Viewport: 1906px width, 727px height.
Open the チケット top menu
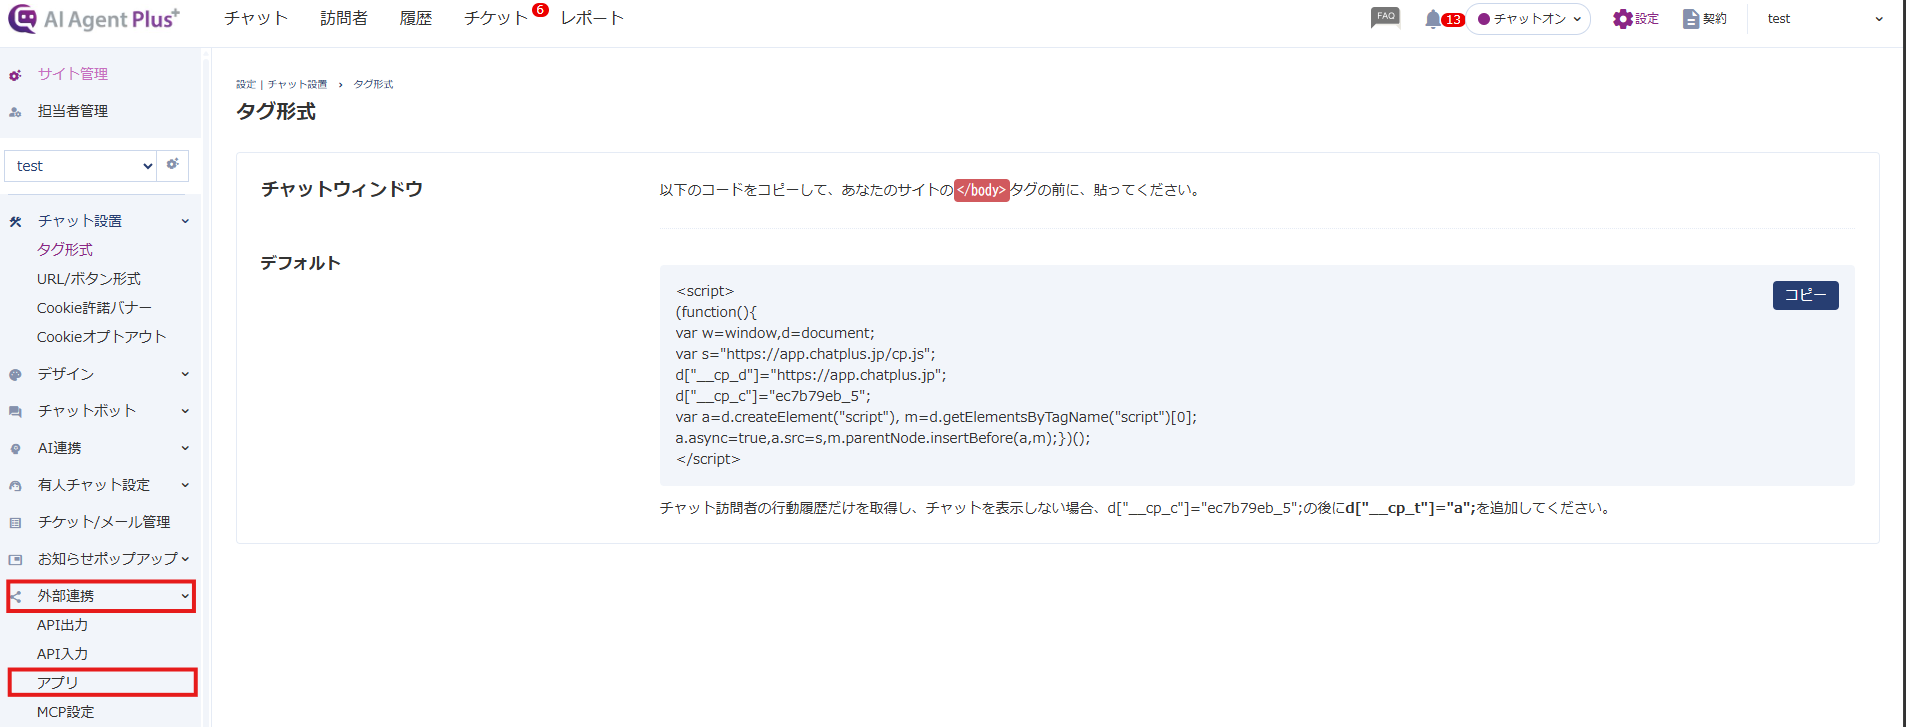point(496,18)
